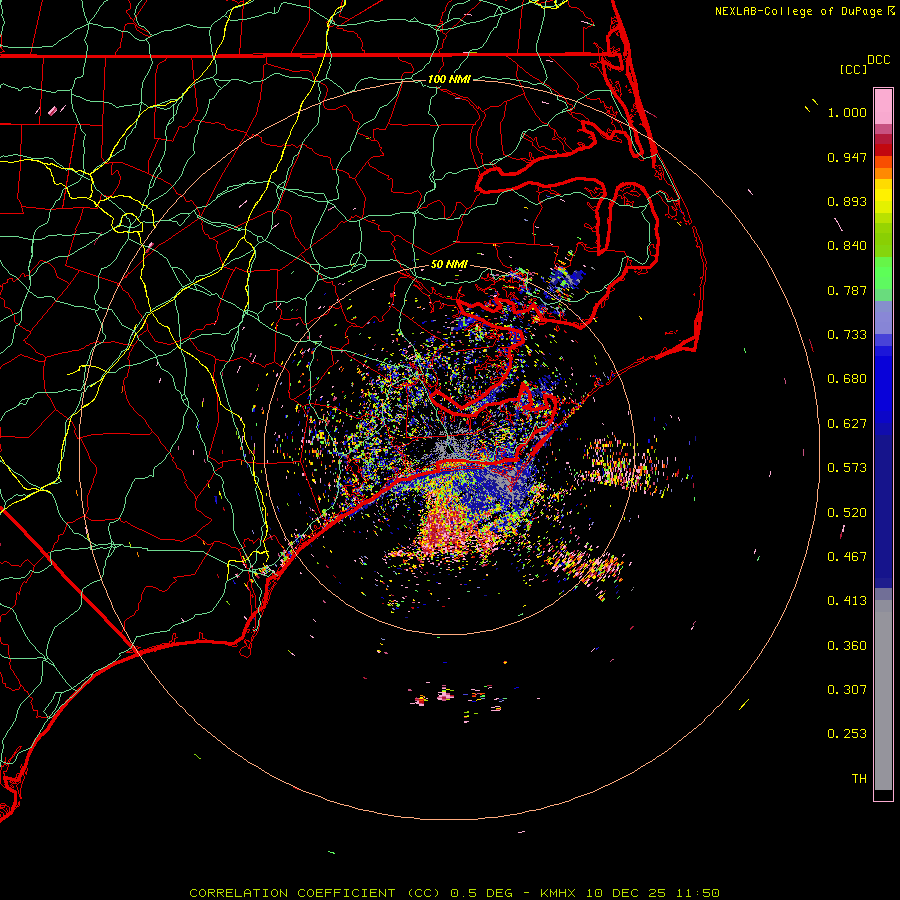
Task: Click the DCC product code label
Action: (878, 60)
